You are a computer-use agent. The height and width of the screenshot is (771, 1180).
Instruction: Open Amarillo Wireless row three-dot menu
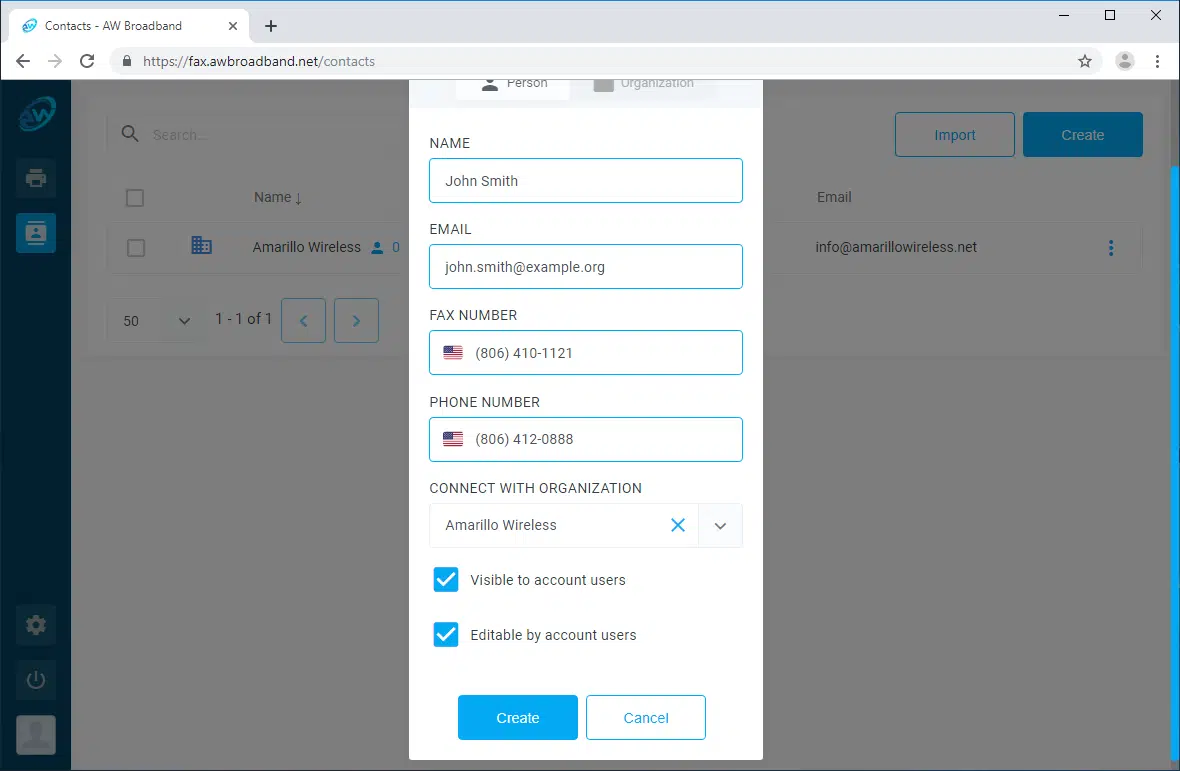click(1111, 247)
